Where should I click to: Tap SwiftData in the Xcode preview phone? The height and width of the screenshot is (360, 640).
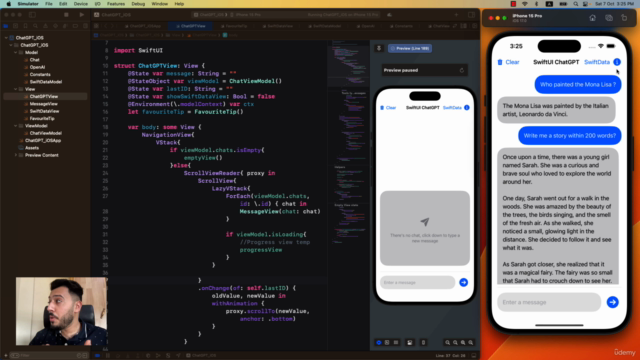tap(452, 108)
